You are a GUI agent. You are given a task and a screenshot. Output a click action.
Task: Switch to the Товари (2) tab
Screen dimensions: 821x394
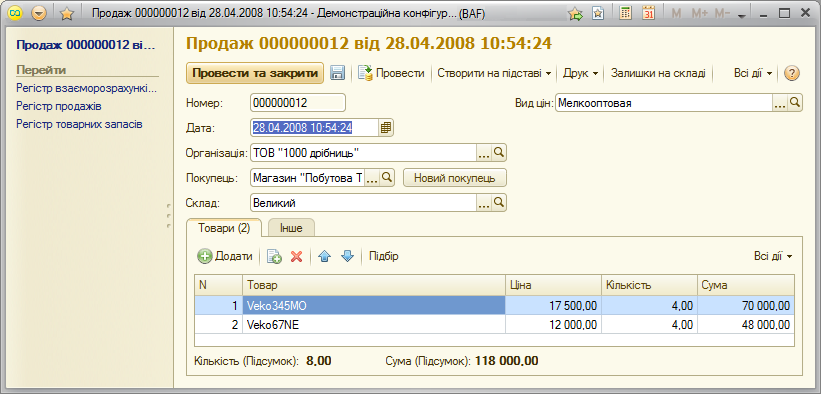click(x=224, y=228)
